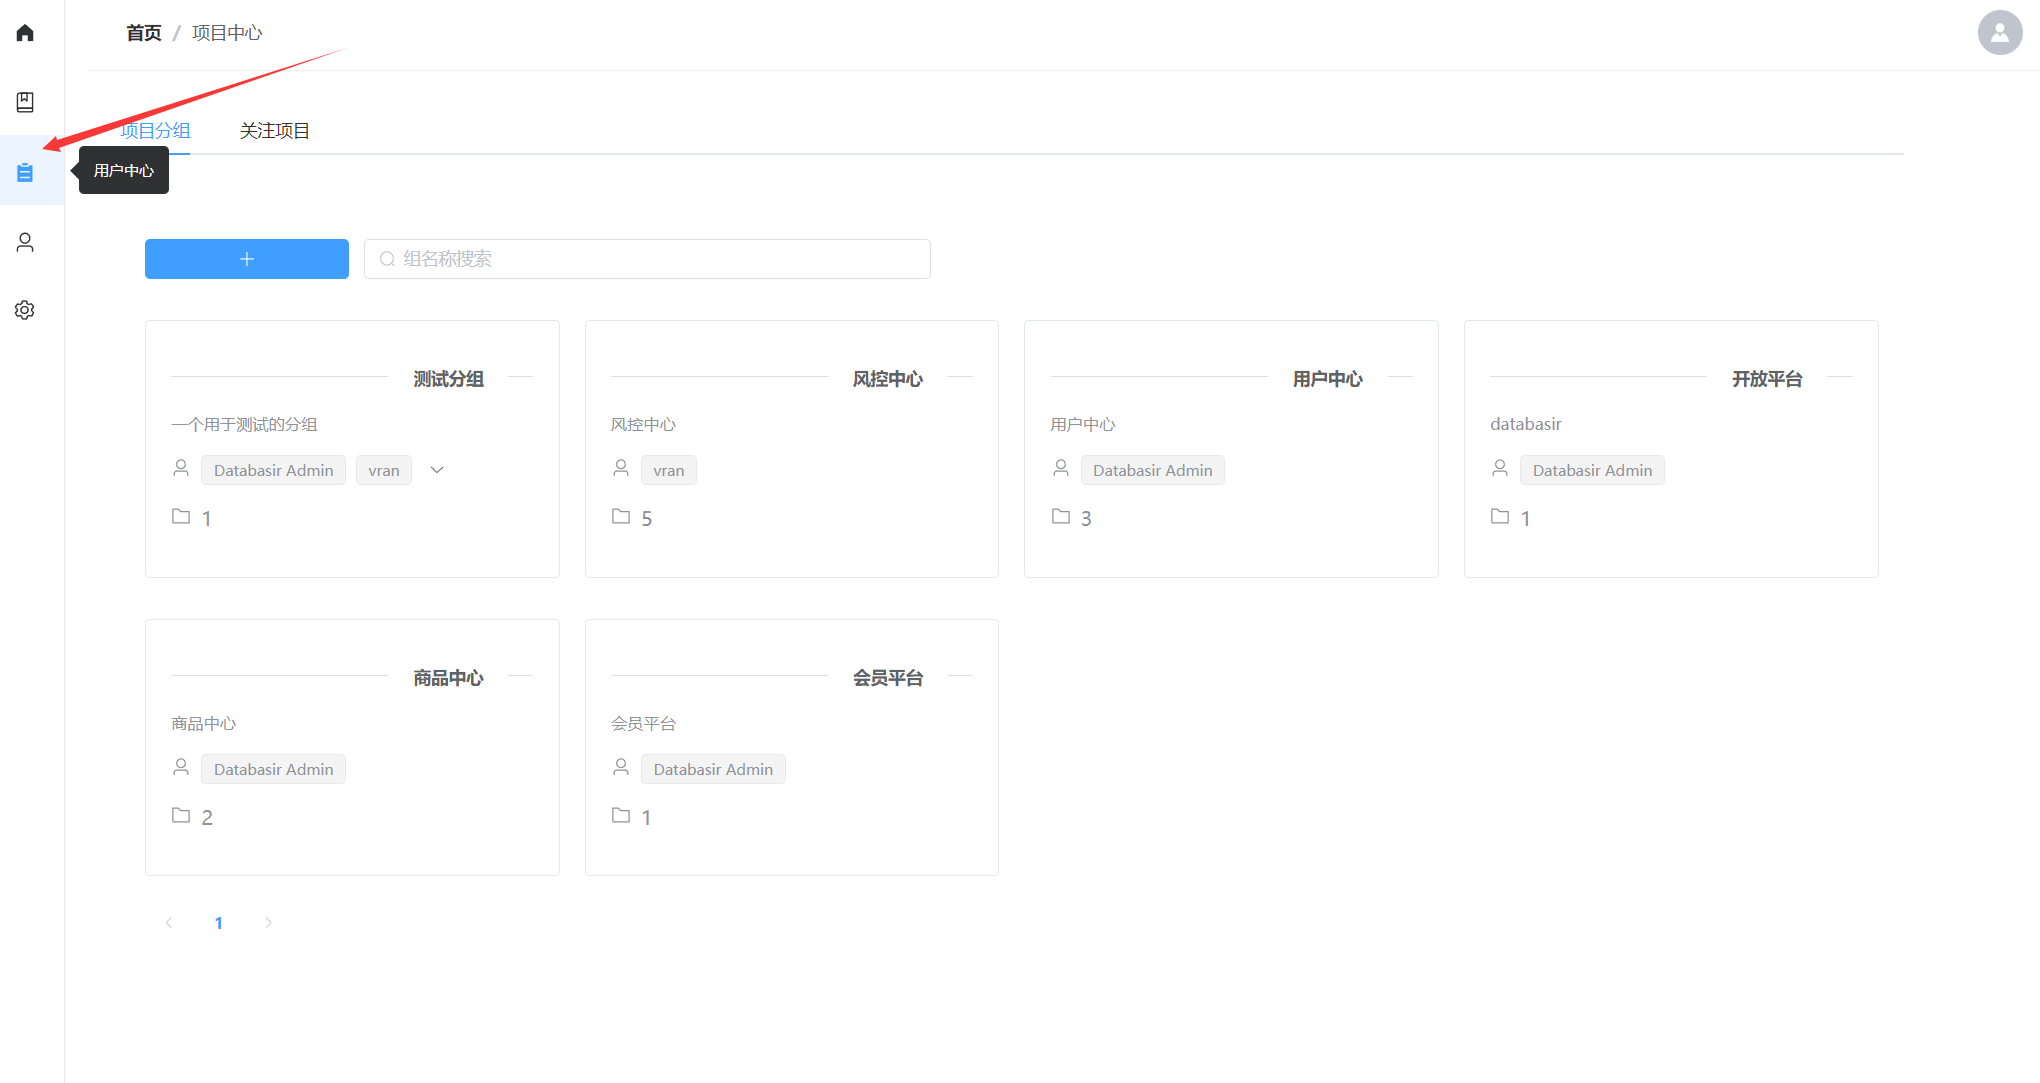
Task: Select page 1 in pagination
Action: coord(218,922)
